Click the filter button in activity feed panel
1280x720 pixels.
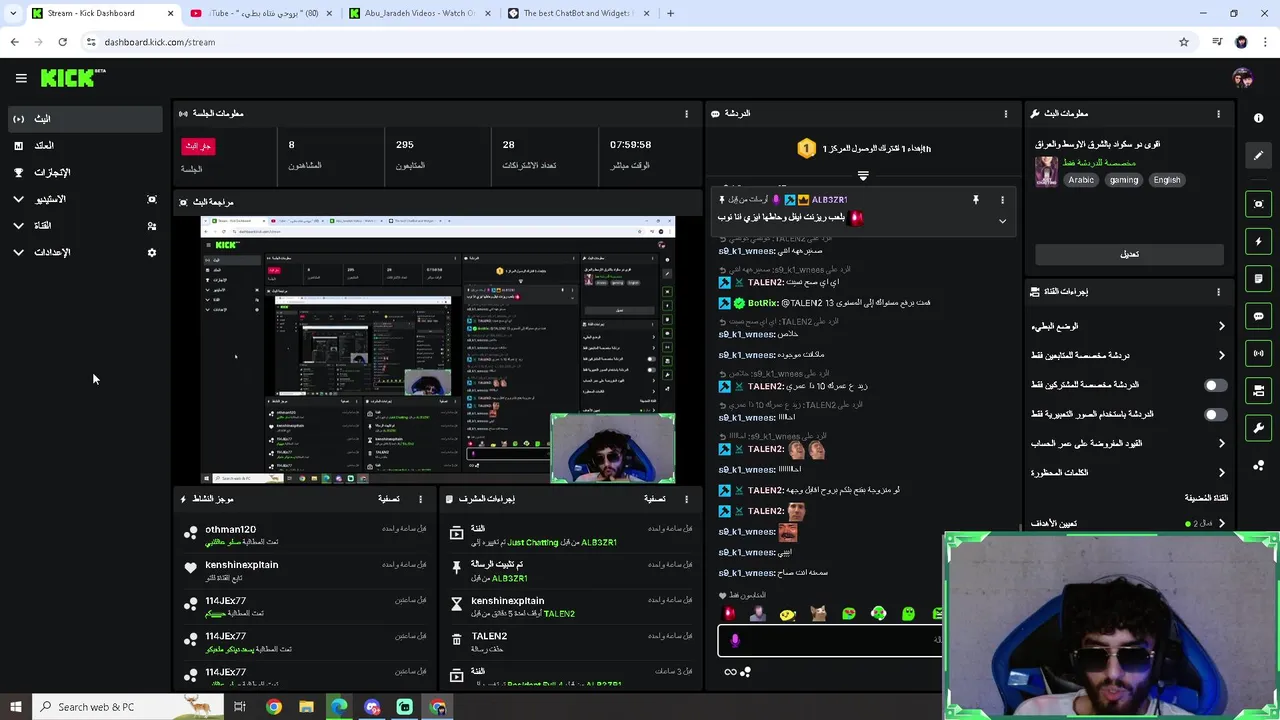tap(389, 499)
